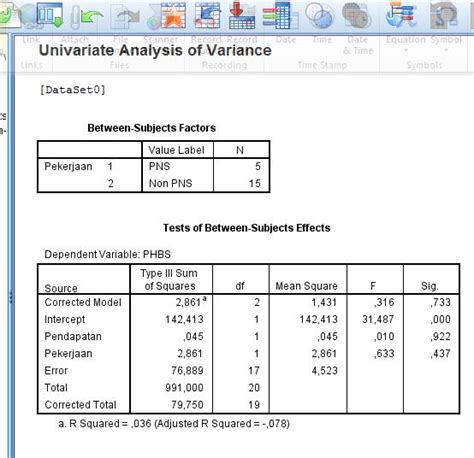Click the gray icon at toolbar's right end
474x458 pixels.
point(443,15)
